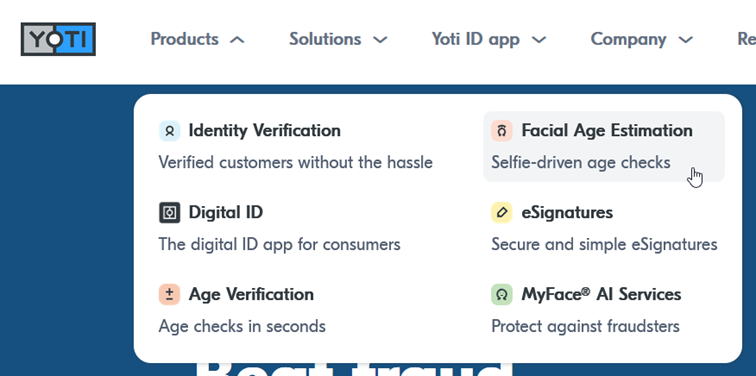Click 'Age checks in seconds' description
Viewport: 756px width, 376px height.
[242, 326]
